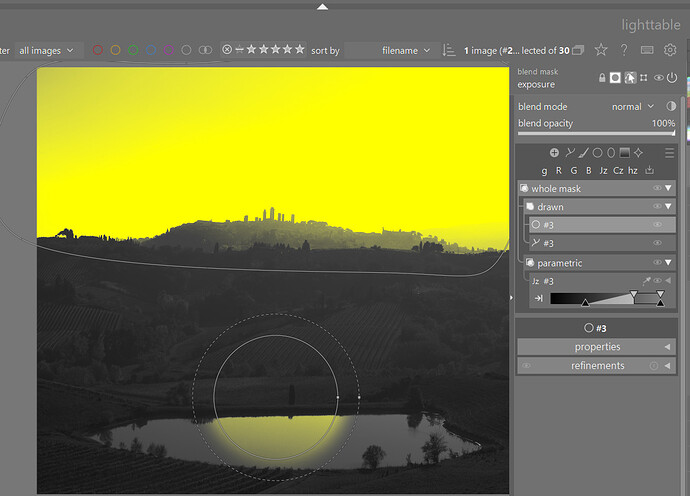Filter by red color label

tap(98, 50)
